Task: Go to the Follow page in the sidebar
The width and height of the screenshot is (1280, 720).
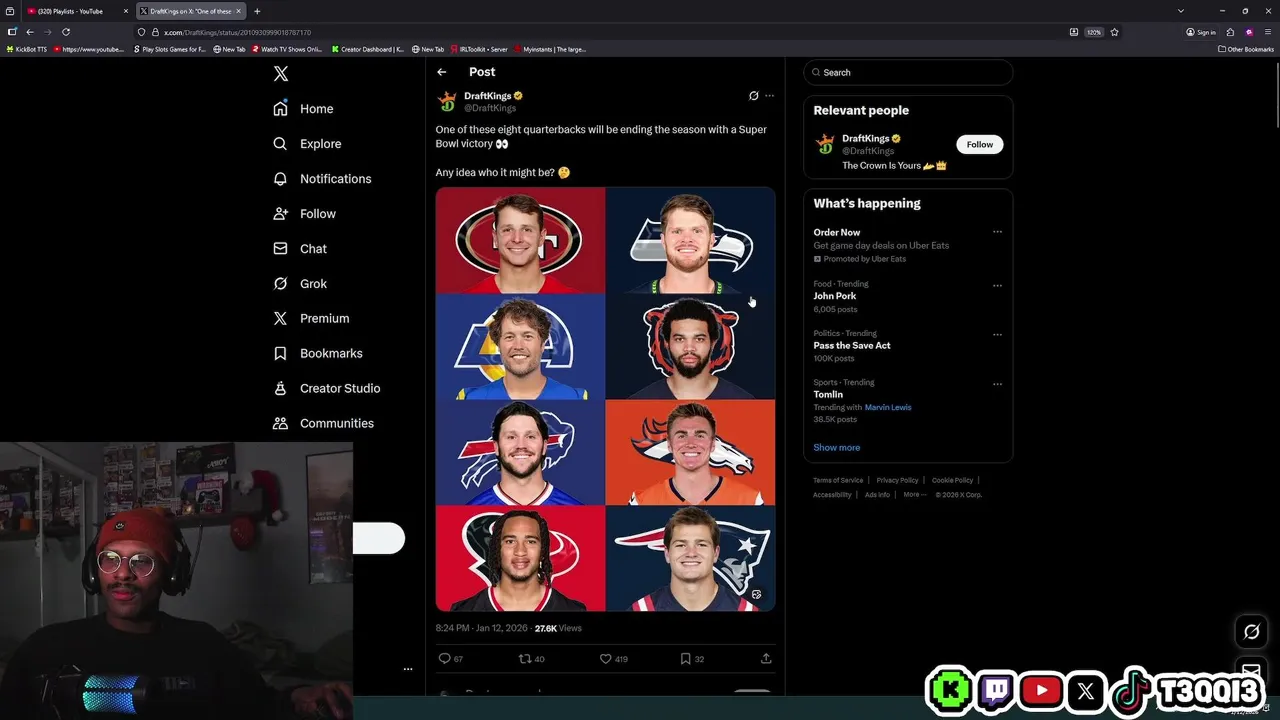Action: (305, 214)
